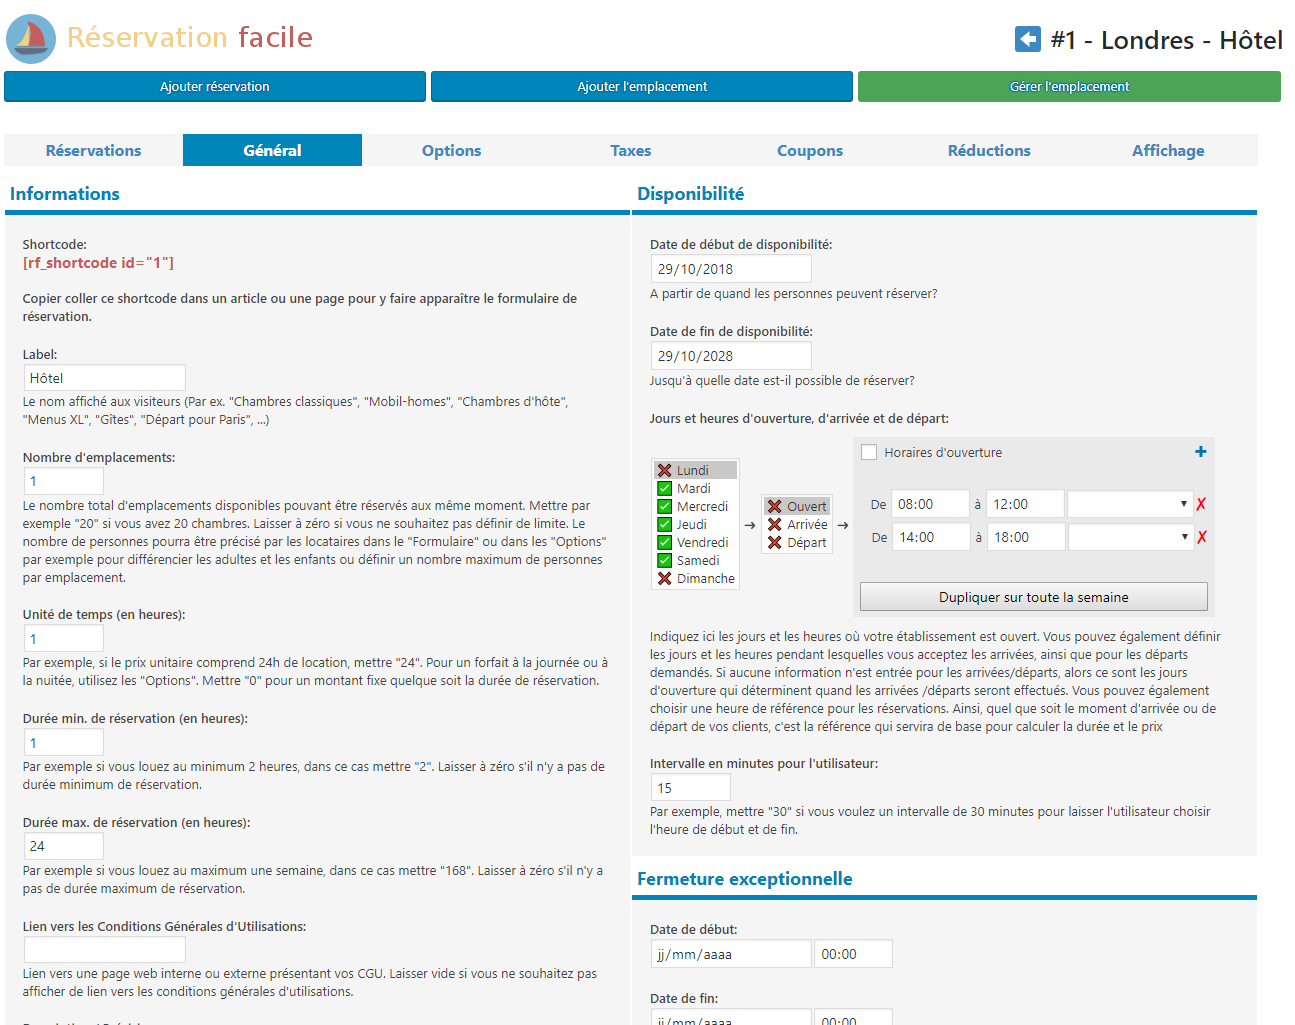Enable the Horaires d'ouverture checkbox
The height and width of the screenshot is (1025, 1295).
tap(869, 452)
